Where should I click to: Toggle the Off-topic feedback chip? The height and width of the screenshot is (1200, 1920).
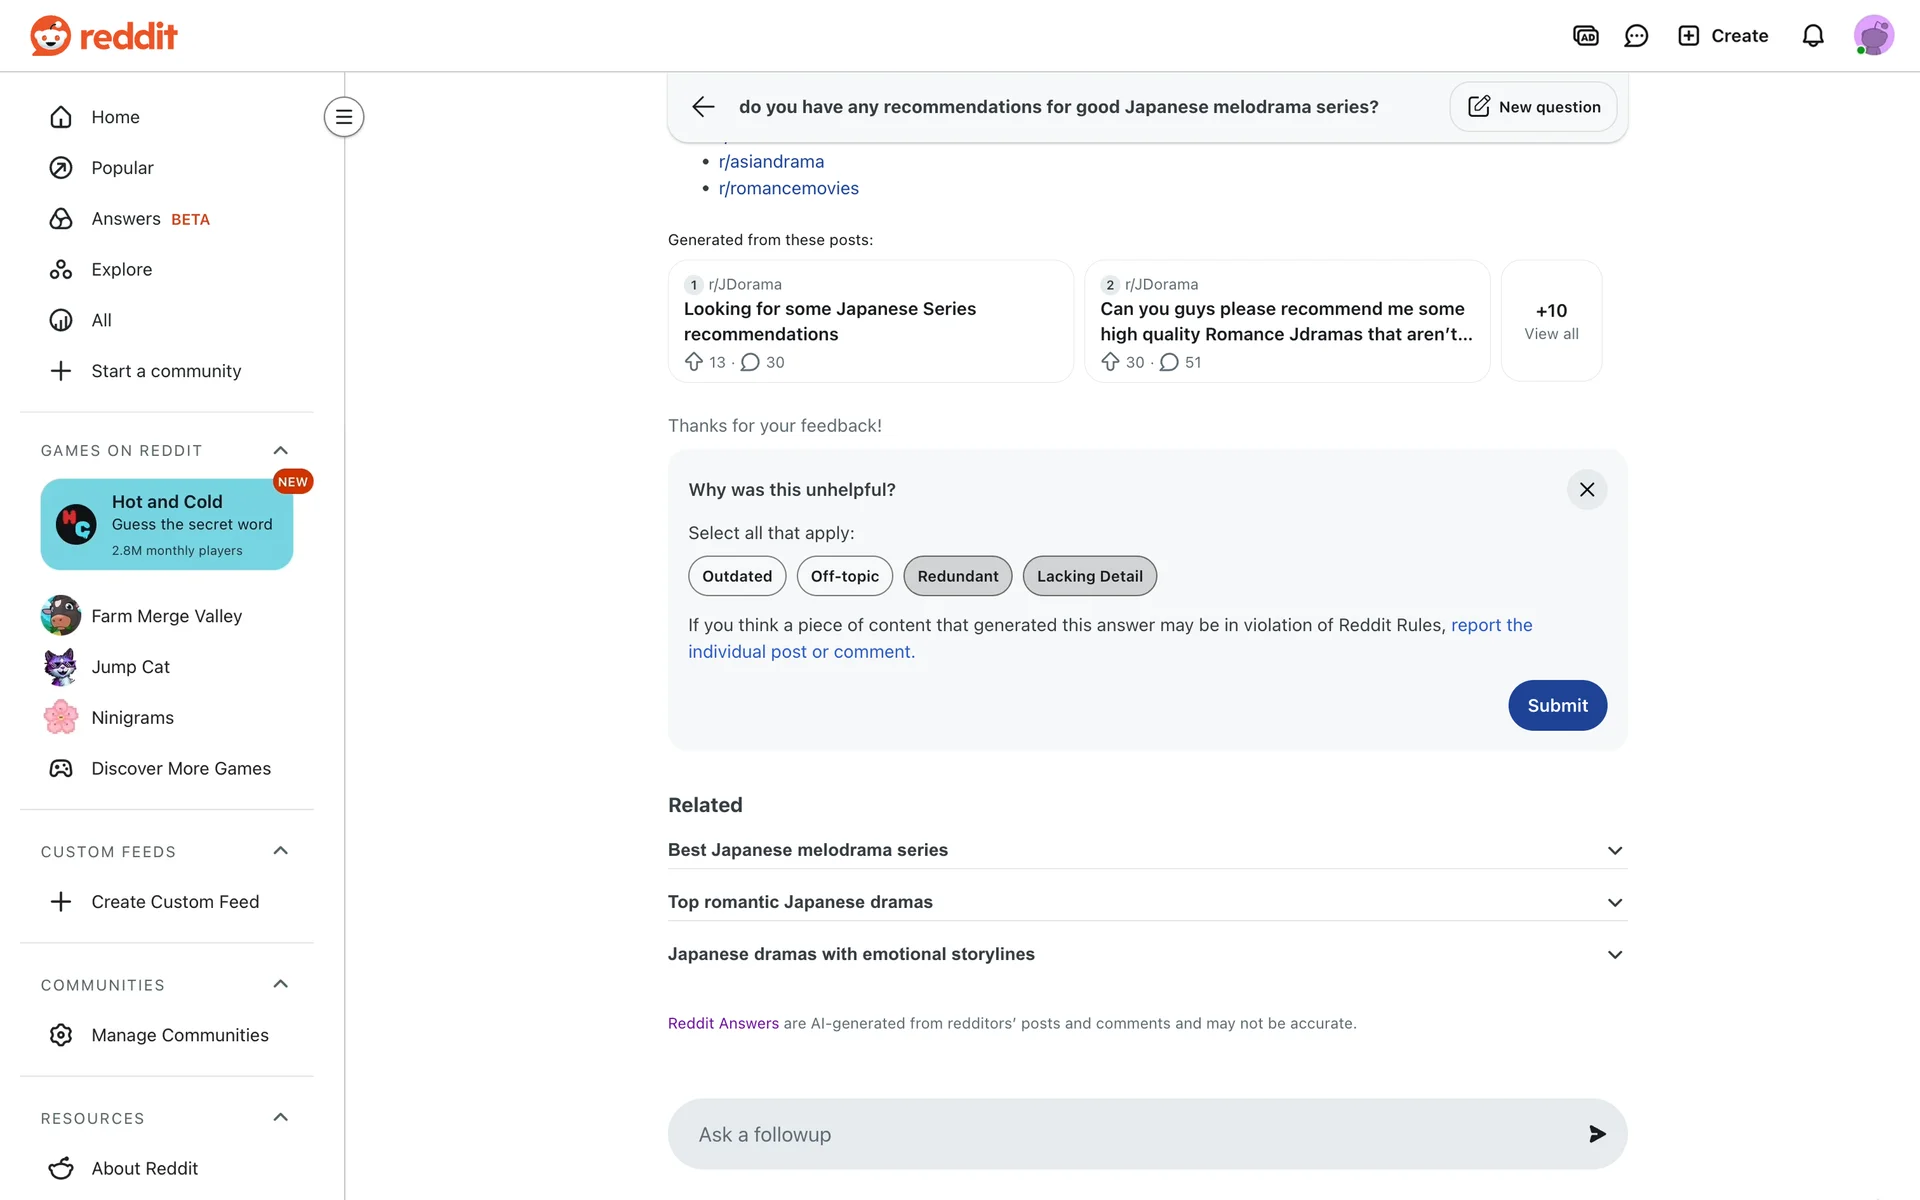844,576
